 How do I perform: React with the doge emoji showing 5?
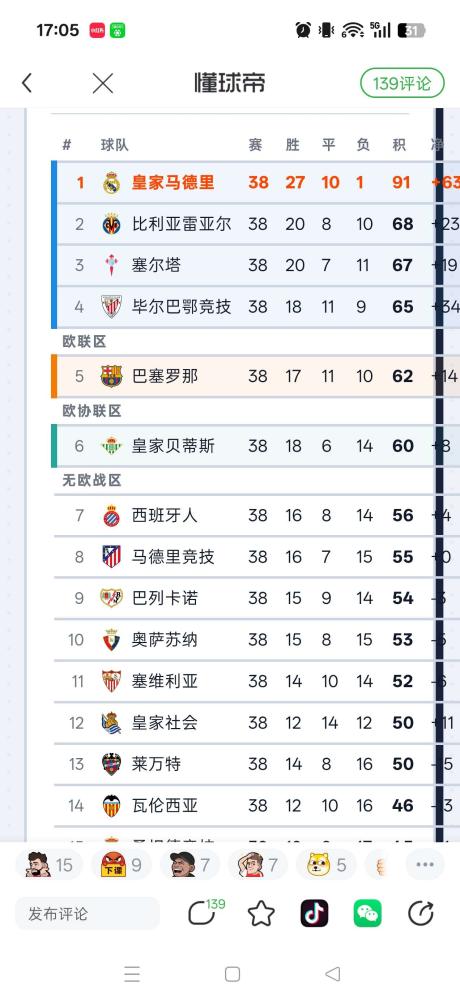(326, 865)
